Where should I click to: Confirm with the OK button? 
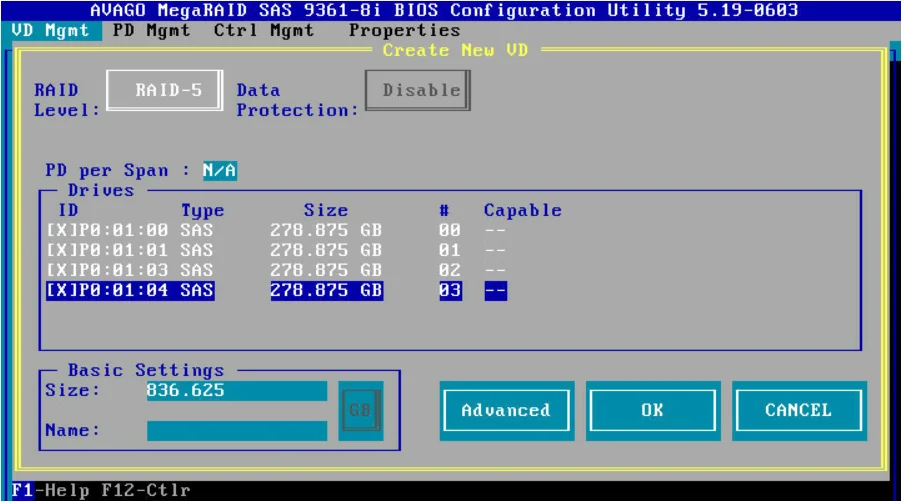click(x=653, y=411)
